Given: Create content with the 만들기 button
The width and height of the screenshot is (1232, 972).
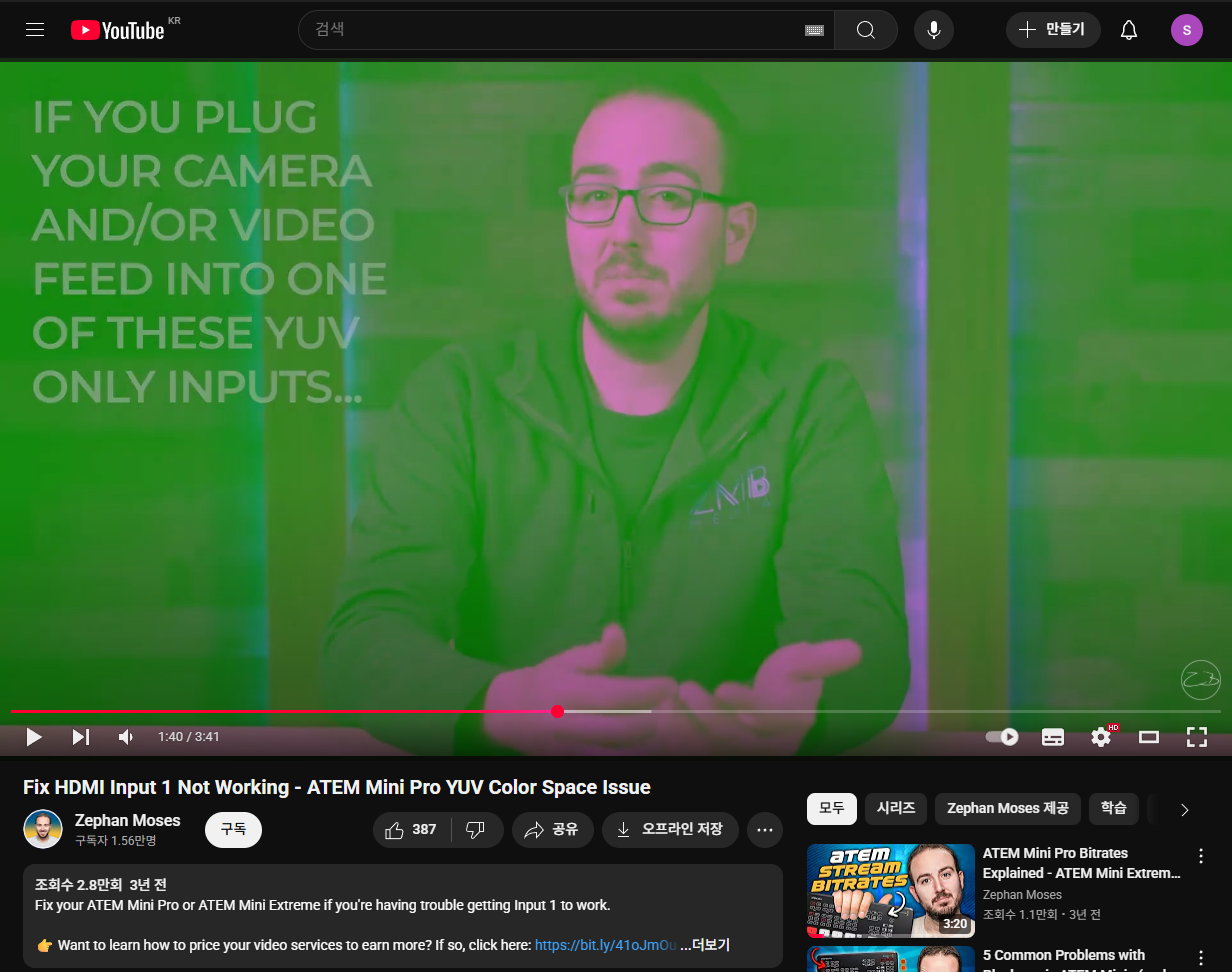Looking at the screenshot, I should tap(1053, 30).
